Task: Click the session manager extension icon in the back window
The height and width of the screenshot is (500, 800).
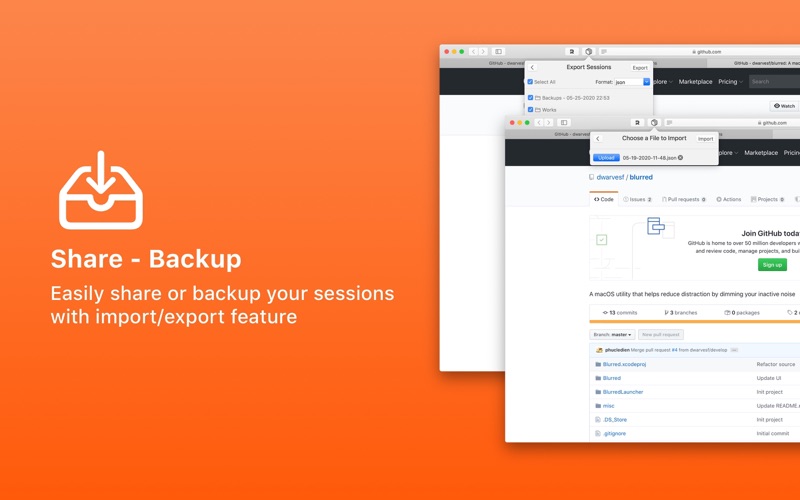Action: click(x=588, y=52)
